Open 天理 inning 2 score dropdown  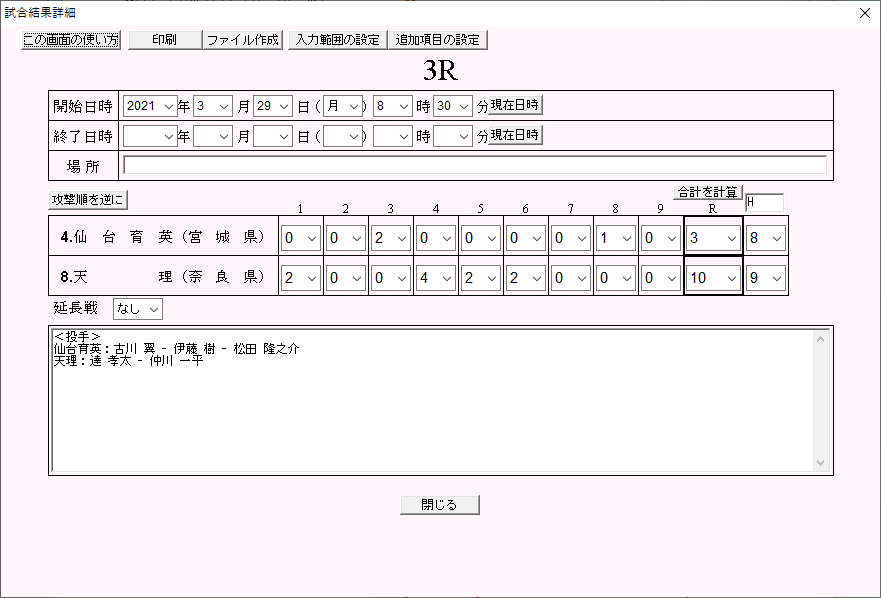pyautogui.click(x=346, y=278)
